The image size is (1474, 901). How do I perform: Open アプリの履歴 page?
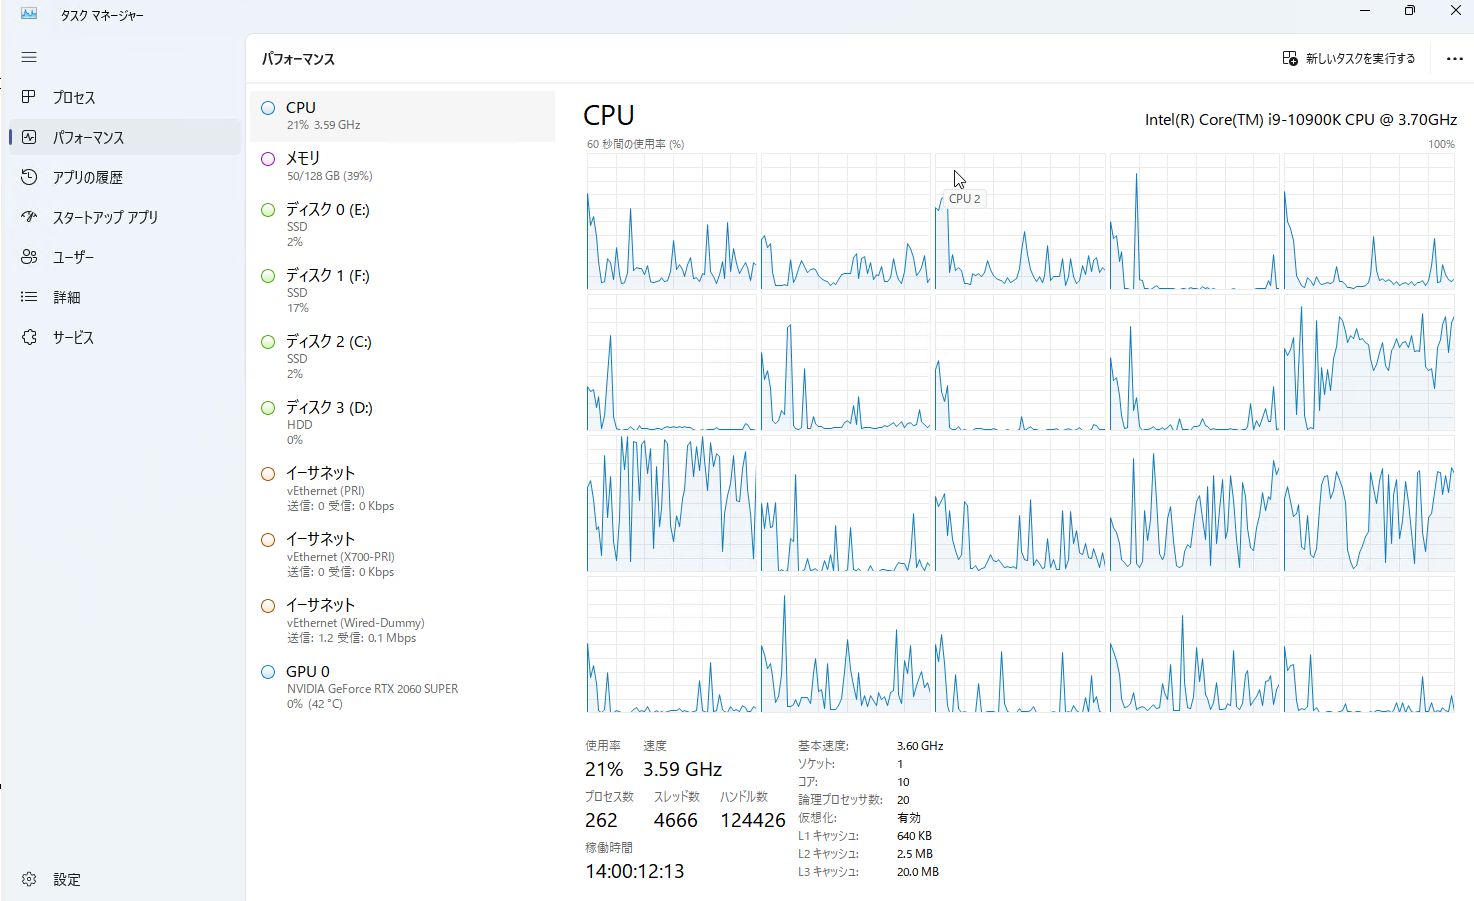(x=125, y=177)
